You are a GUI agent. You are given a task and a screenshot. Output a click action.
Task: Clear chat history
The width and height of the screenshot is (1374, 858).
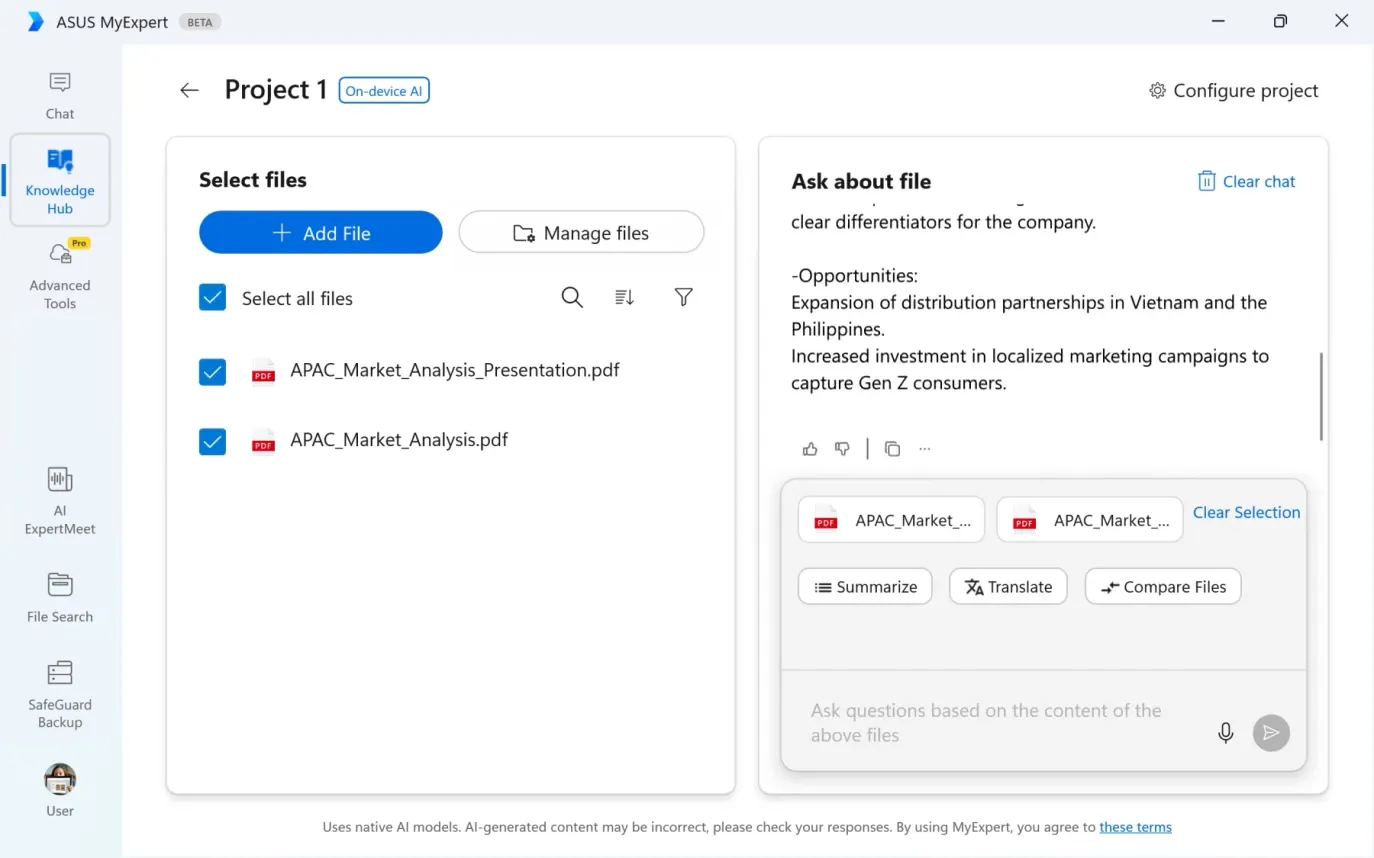[1246, 181]
